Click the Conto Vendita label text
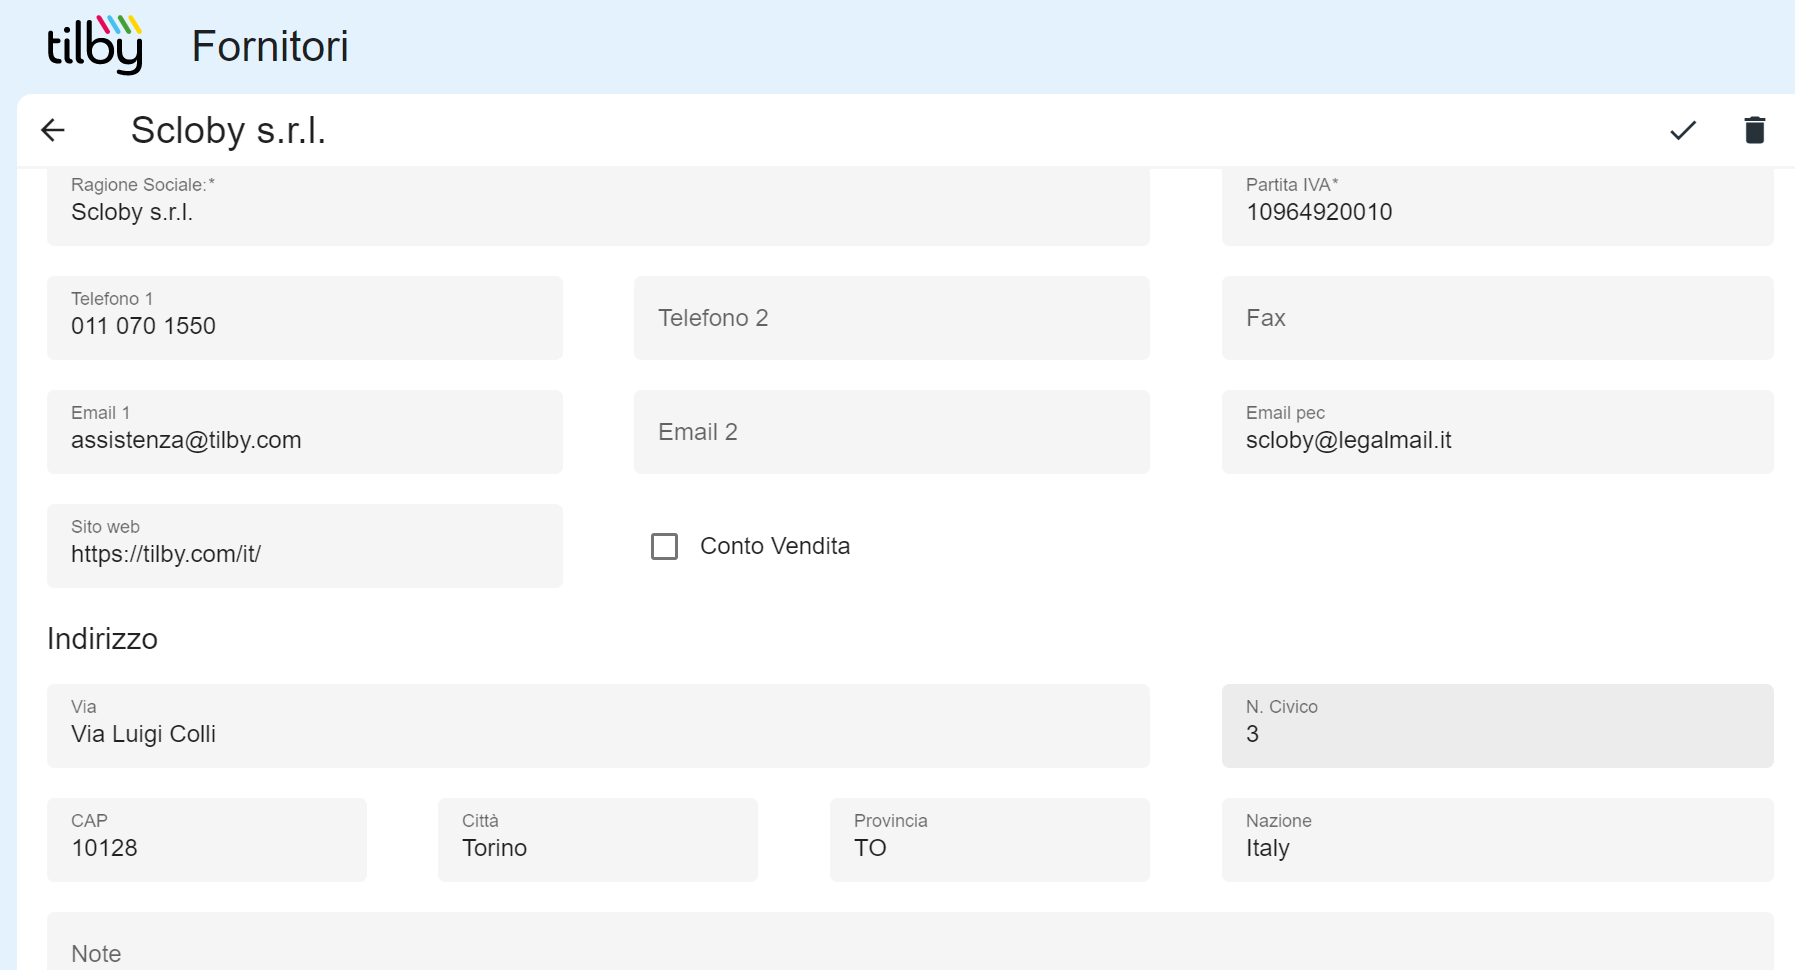The image size is (1795, 970). click(775, 546)
